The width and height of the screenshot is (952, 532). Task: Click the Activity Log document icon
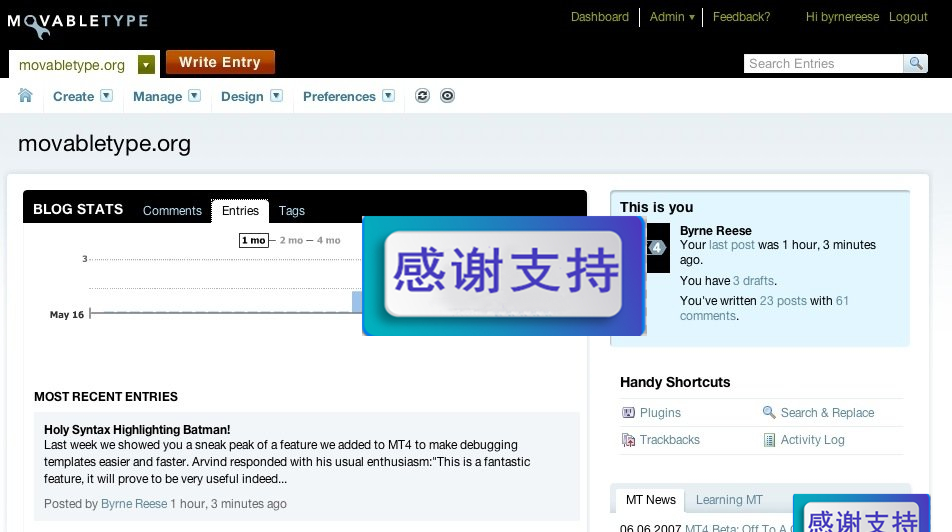769,440
